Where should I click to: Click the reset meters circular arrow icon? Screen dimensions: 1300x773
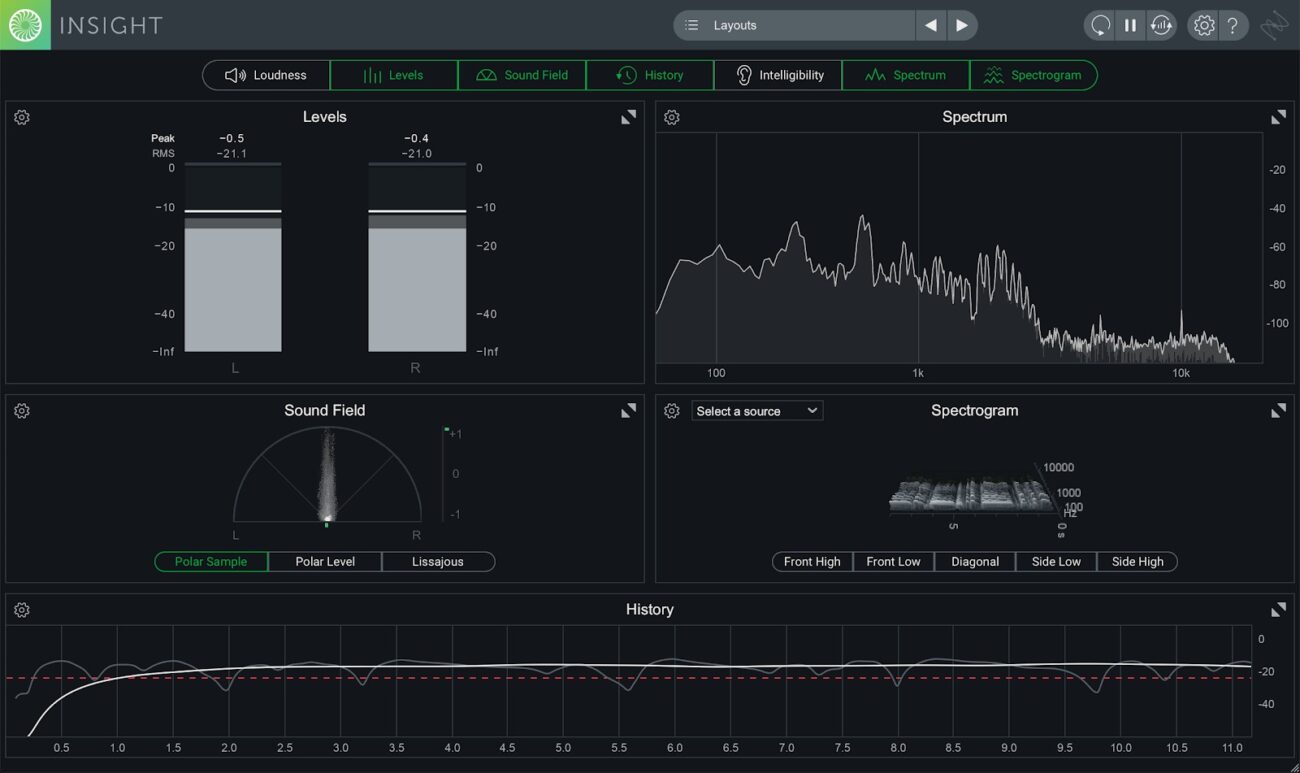click(x=1100, y=26)
